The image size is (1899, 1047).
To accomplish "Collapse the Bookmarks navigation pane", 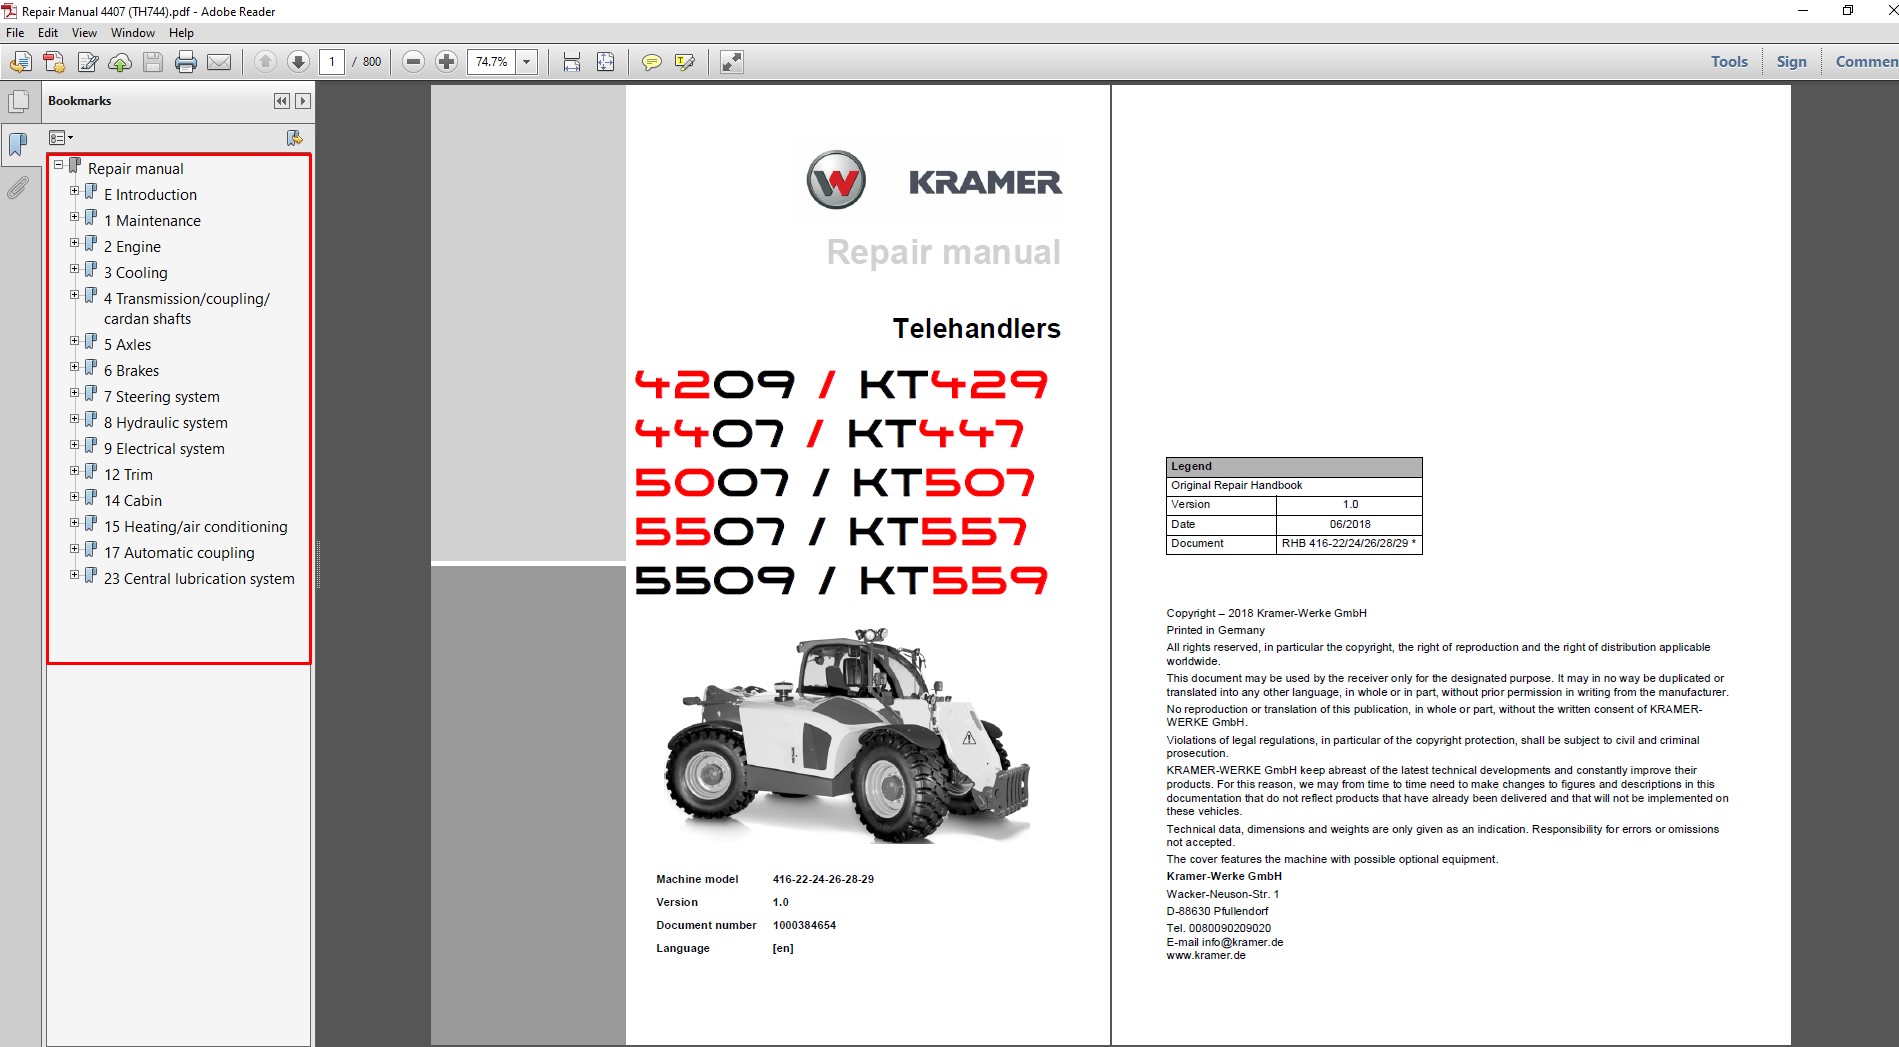I will (282, 101).
